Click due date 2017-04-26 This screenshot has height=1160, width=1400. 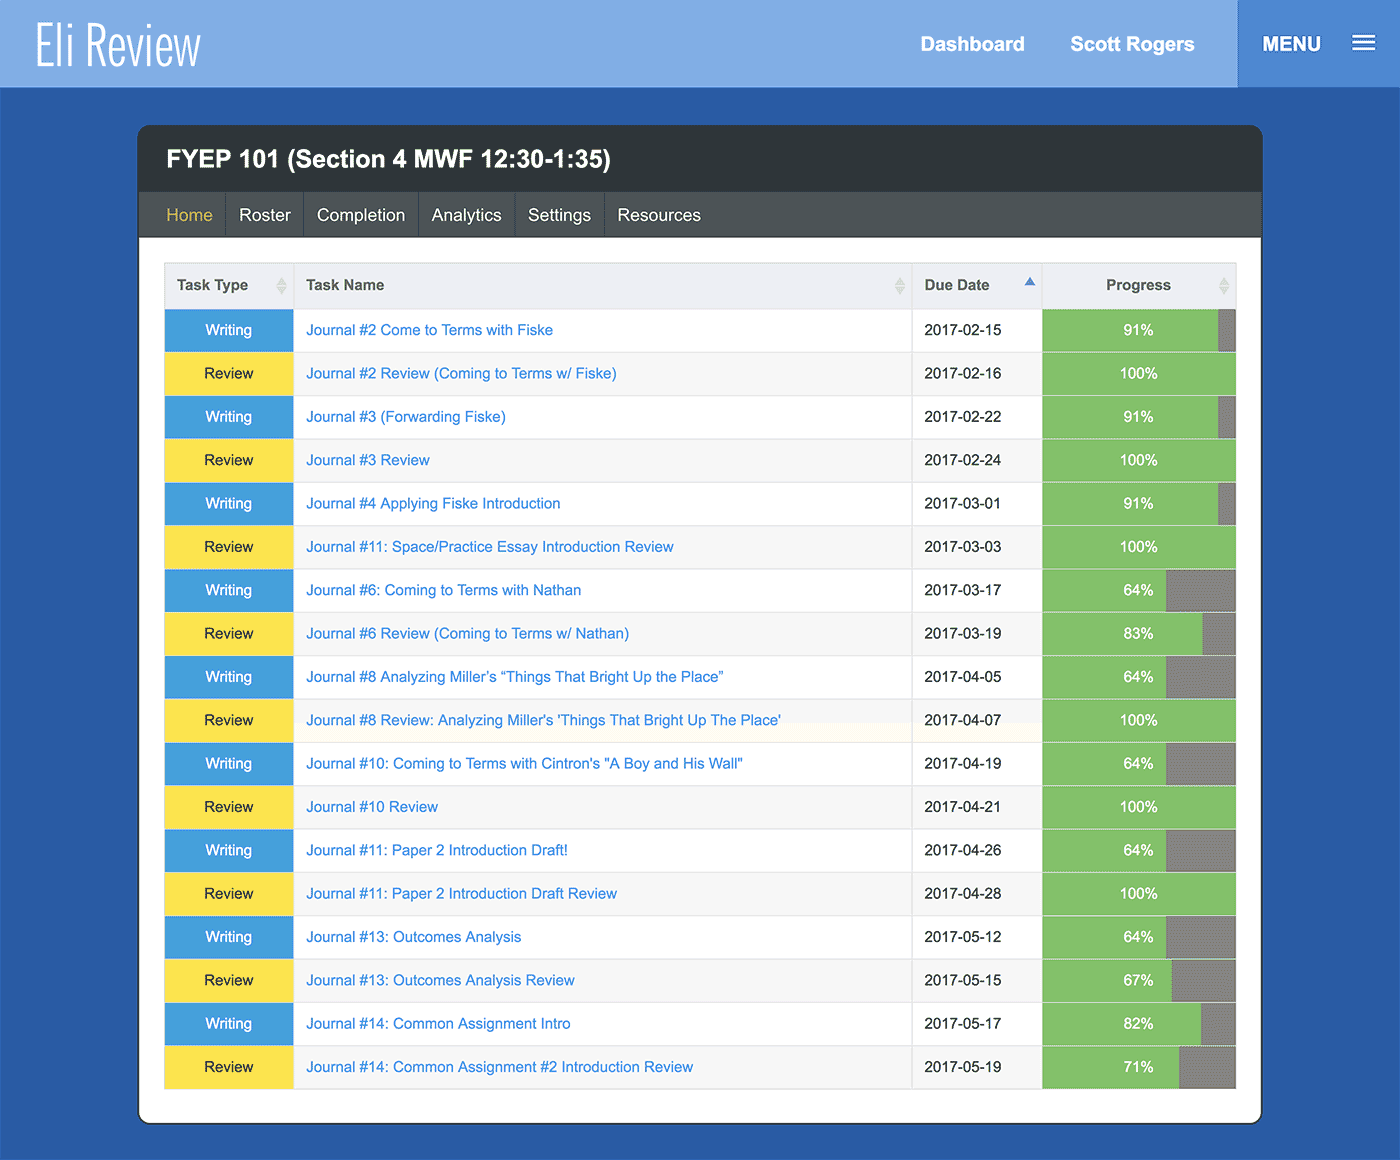point(962,850)
